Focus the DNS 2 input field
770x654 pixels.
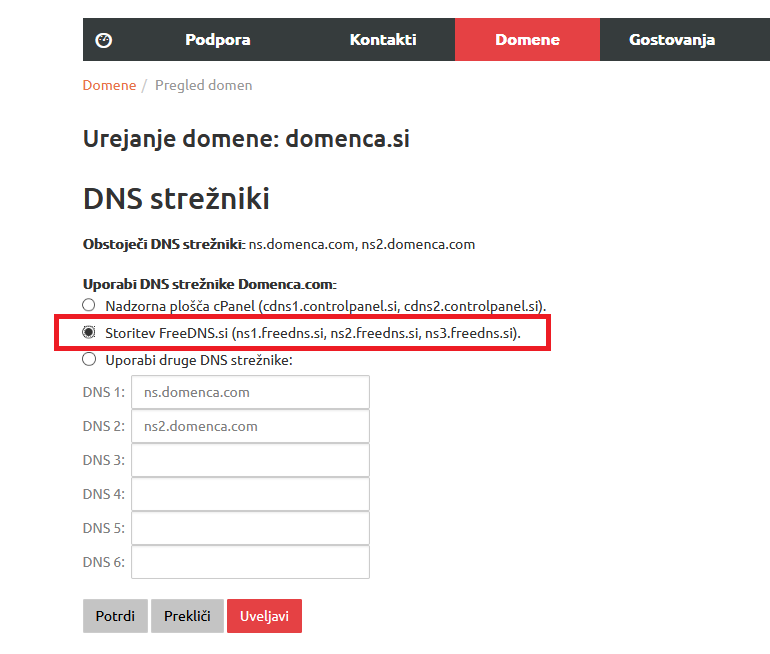click(x=250, y=426)
